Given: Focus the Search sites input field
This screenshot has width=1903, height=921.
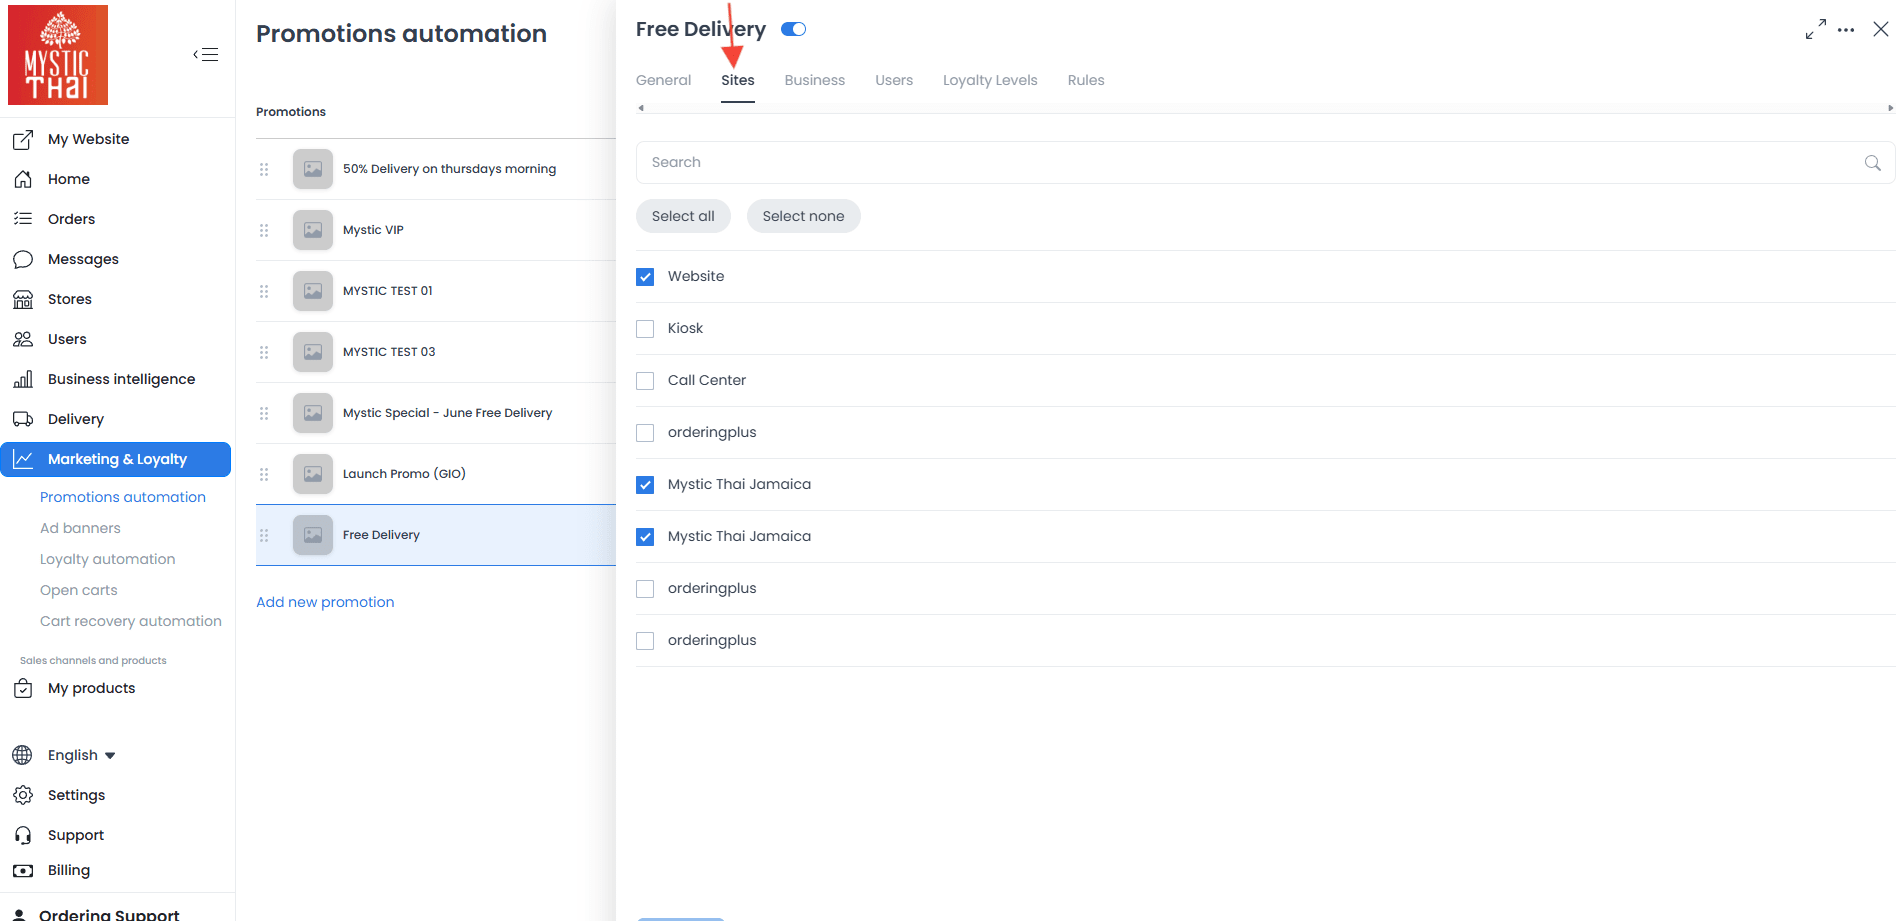Looking at the screenshot, I should pos(1265,162).
